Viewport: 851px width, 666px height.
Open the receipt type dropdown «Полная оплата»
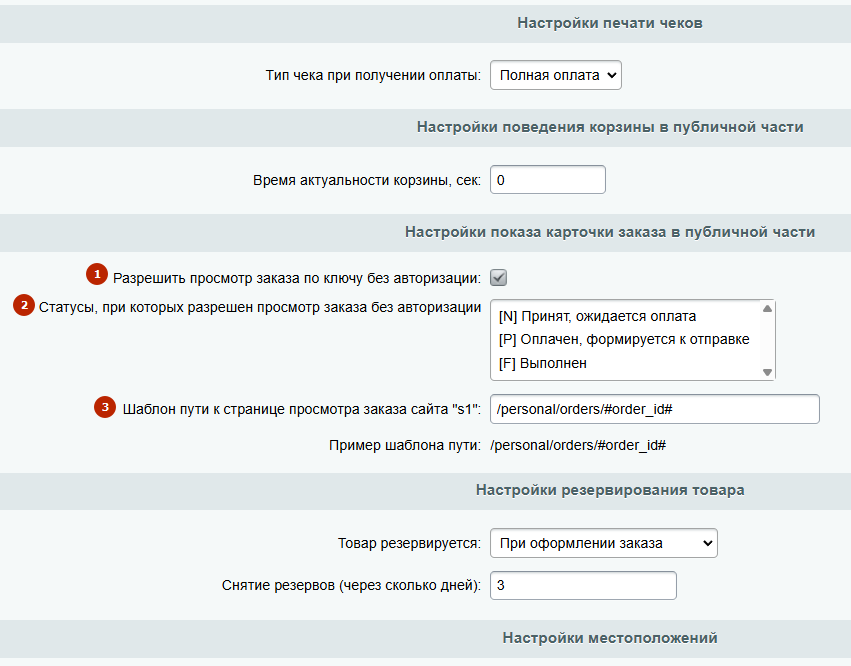click(x=556, y=75)
